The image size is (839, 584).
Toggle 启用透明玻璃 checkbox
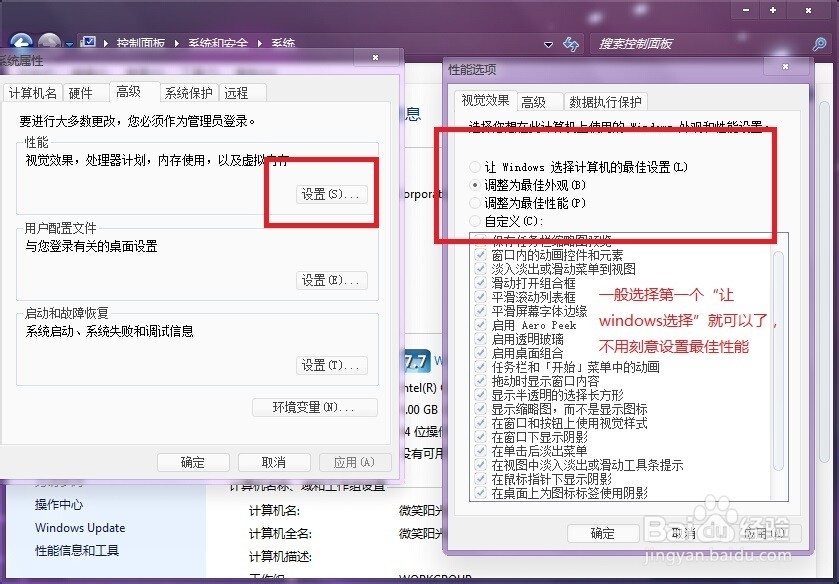point(480,339)
